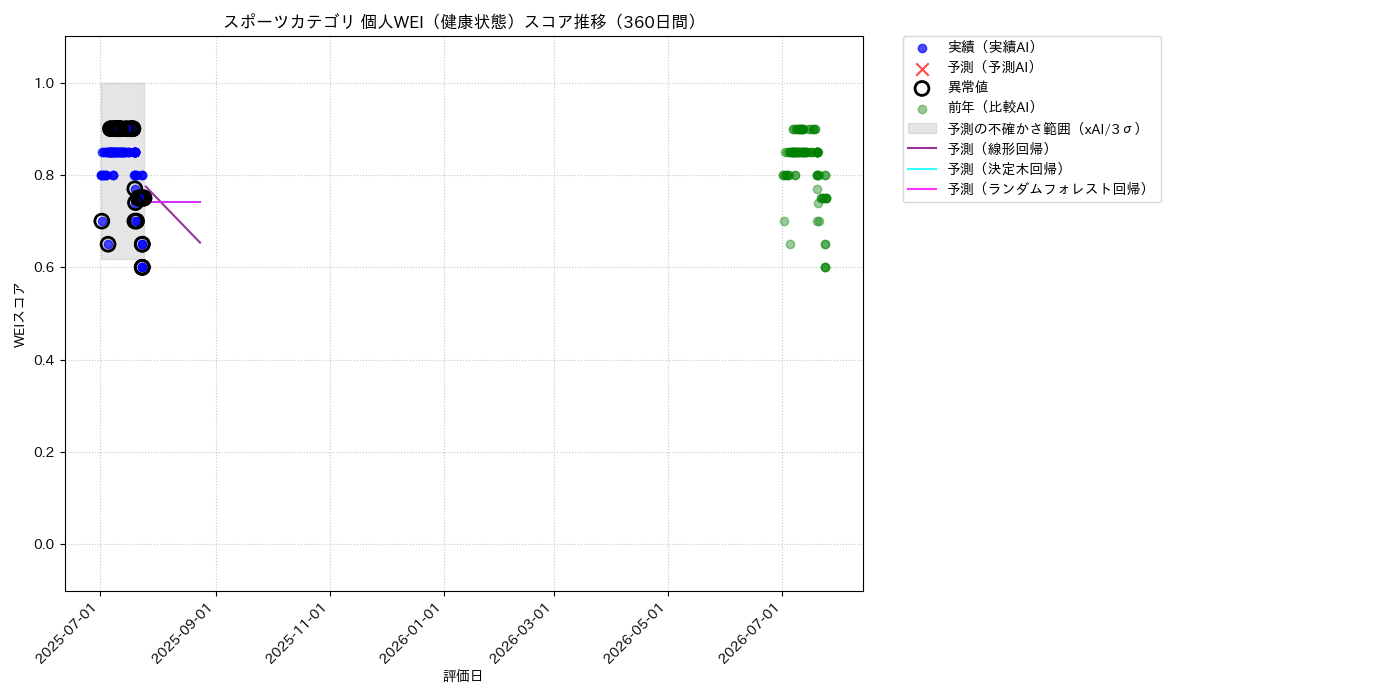The height and width of the screenshot is (700, 1400).
Task: Click the cyan line sample for 決定木回帰
Action: (x=922, y=169)
